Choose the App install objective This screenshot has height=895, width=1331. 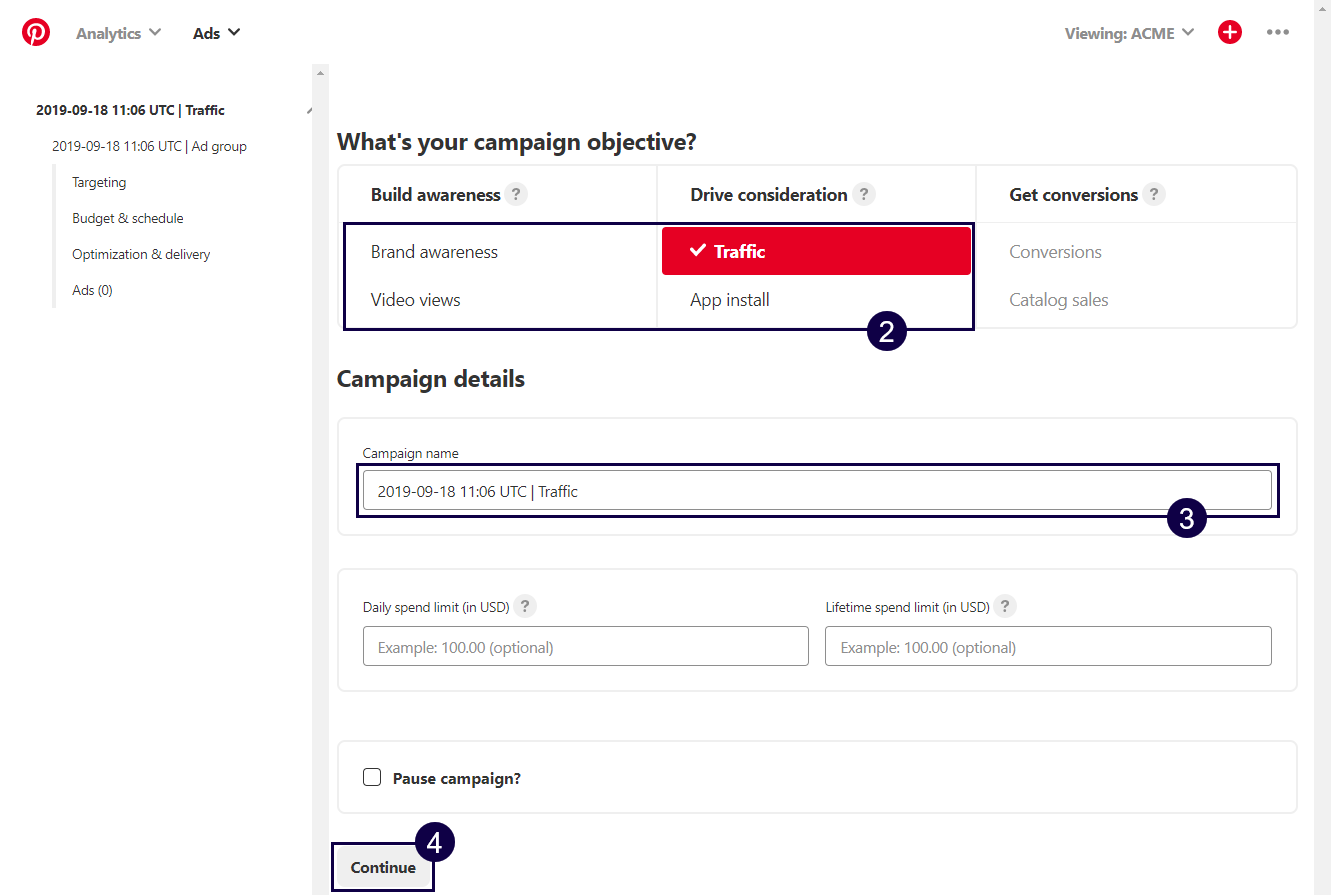(729, 300)
